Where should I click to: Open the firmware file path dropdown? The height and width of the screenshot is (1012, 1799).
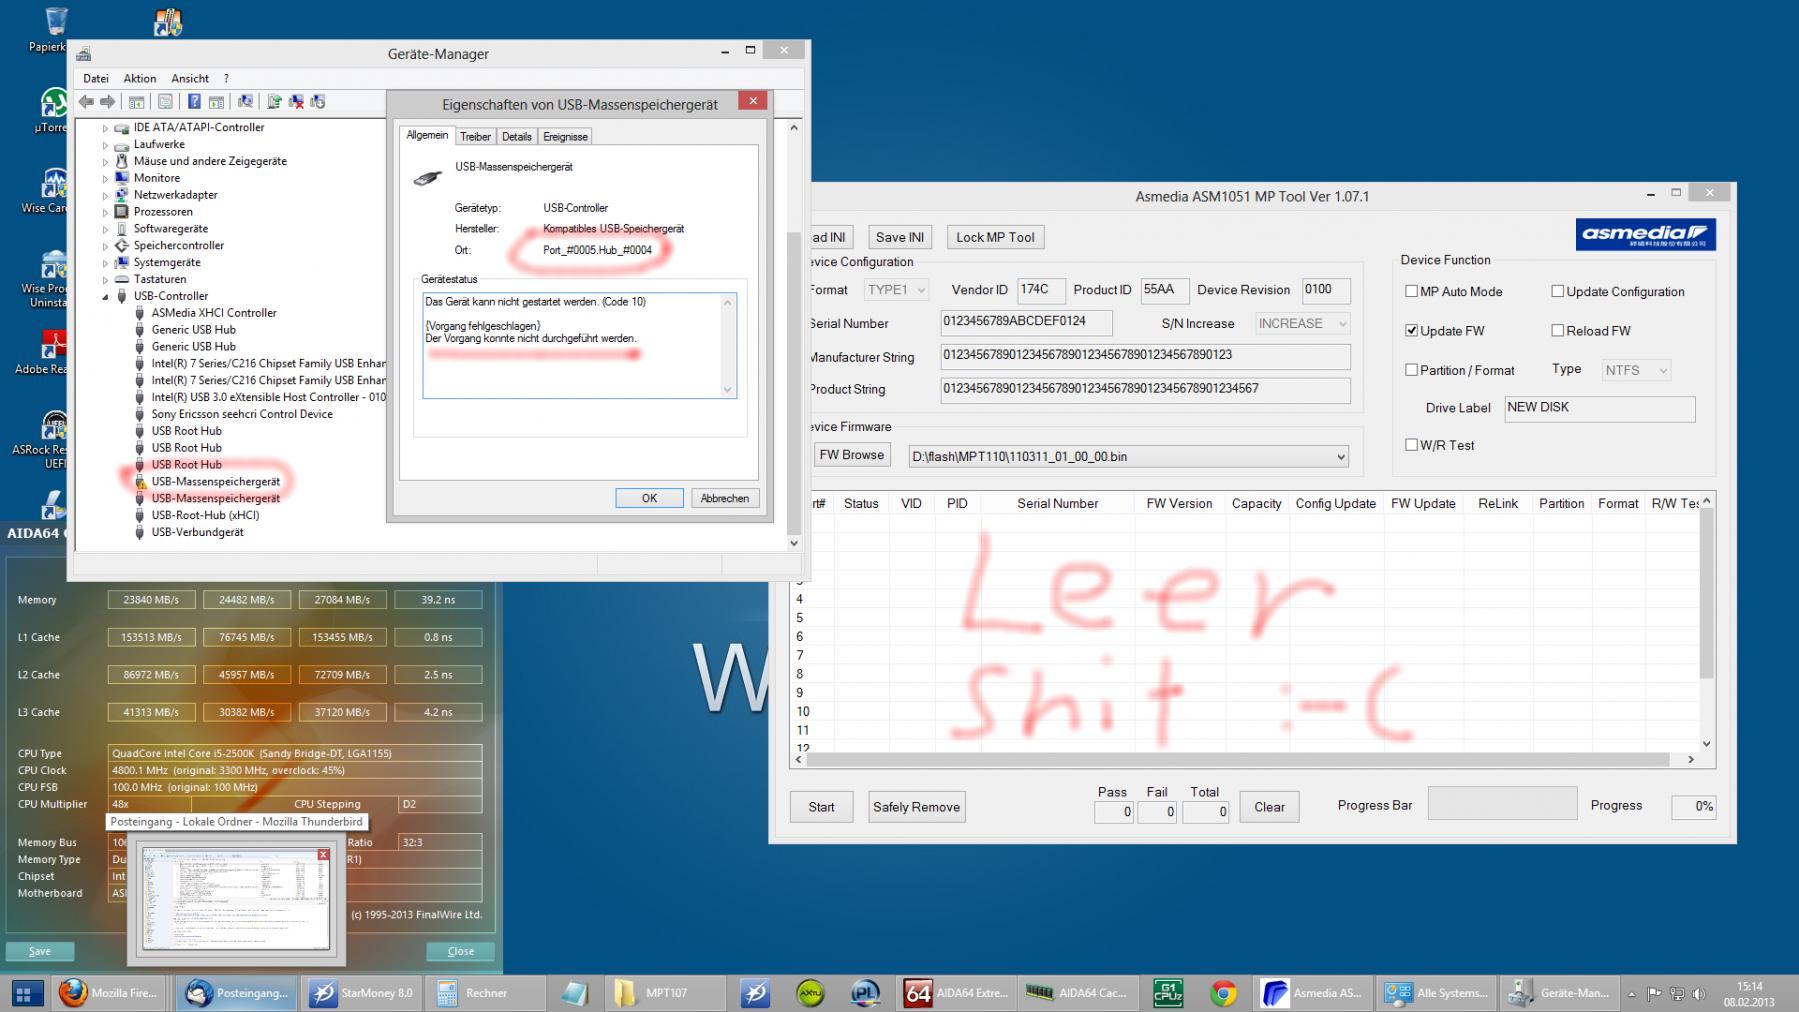click(x=1128, y=457)
